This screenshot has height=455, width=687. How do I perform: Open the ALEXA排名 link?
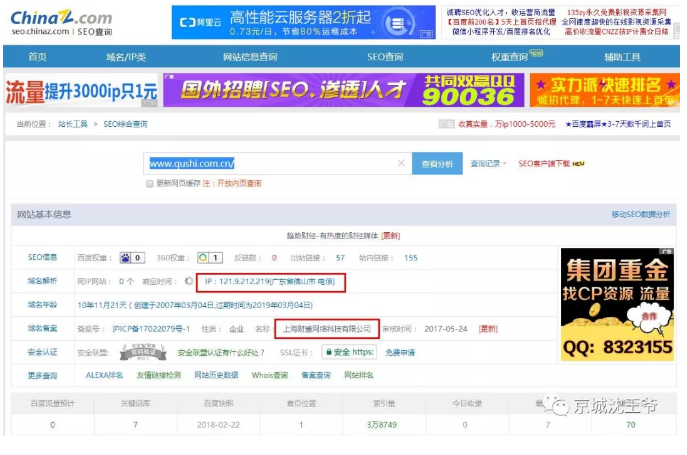click(104, 375)
